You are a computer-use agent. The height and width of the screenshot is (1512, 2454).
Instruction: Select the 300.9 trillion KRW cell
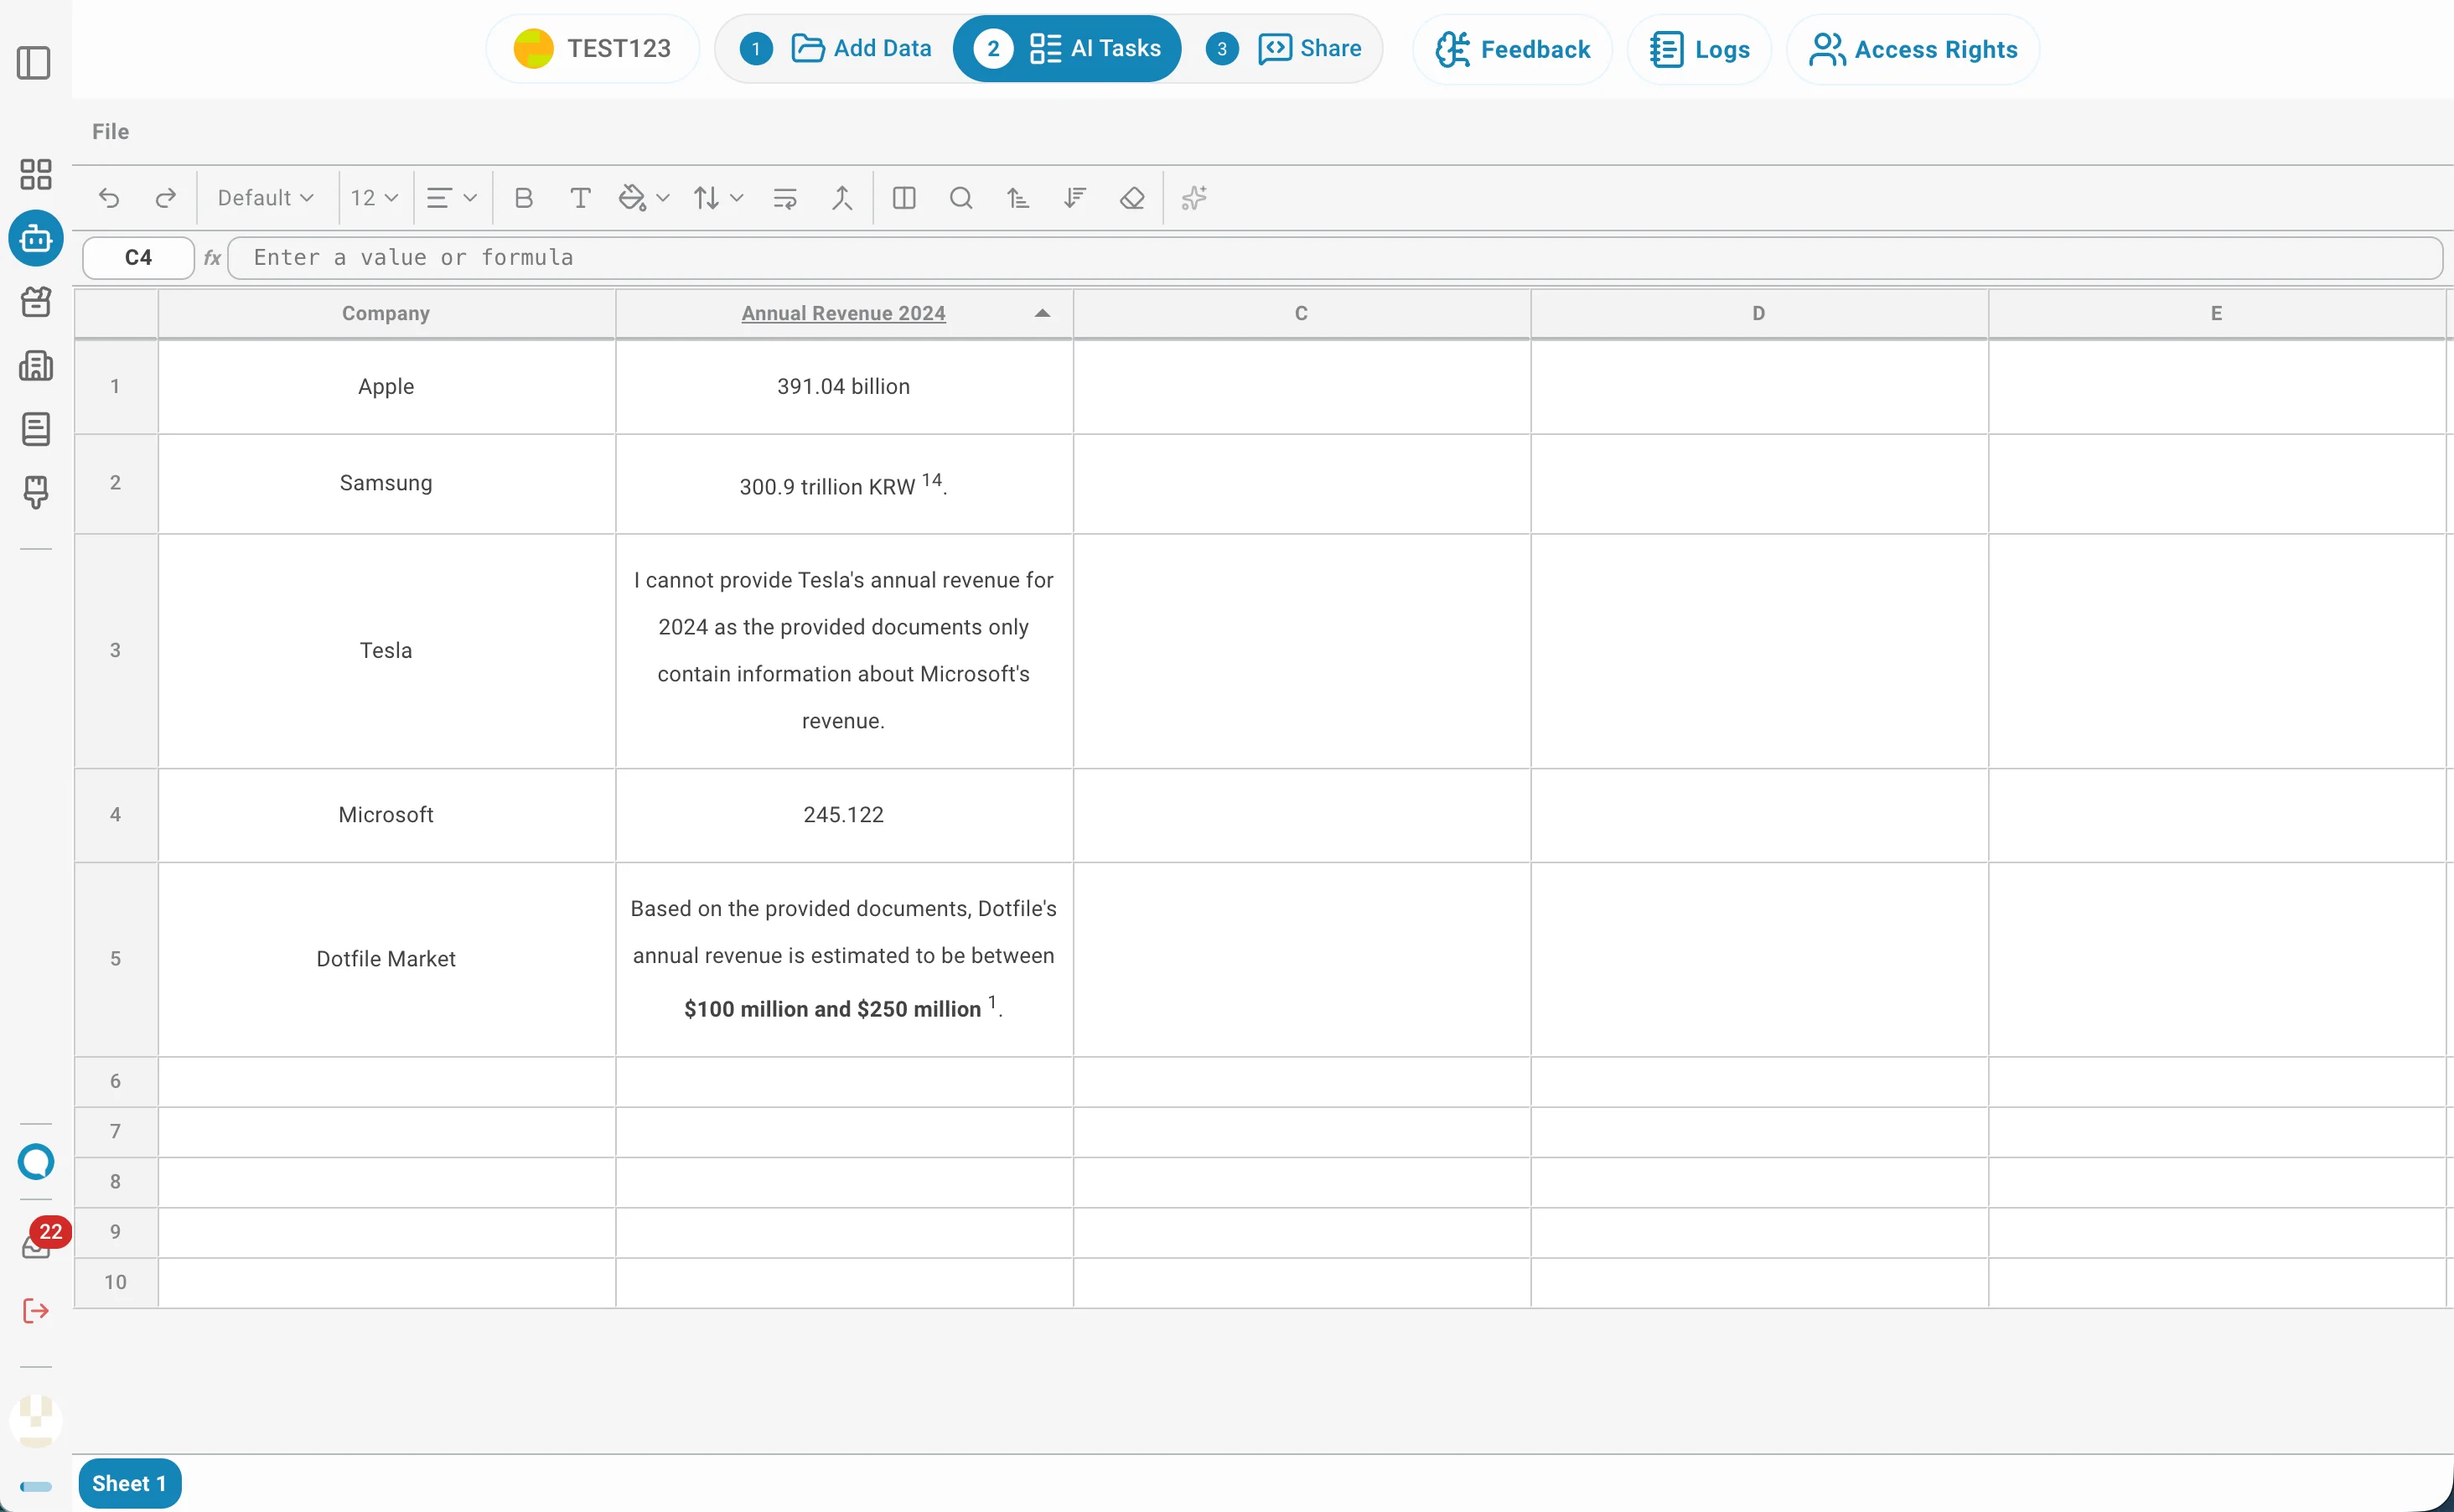[x=844, y=483]
